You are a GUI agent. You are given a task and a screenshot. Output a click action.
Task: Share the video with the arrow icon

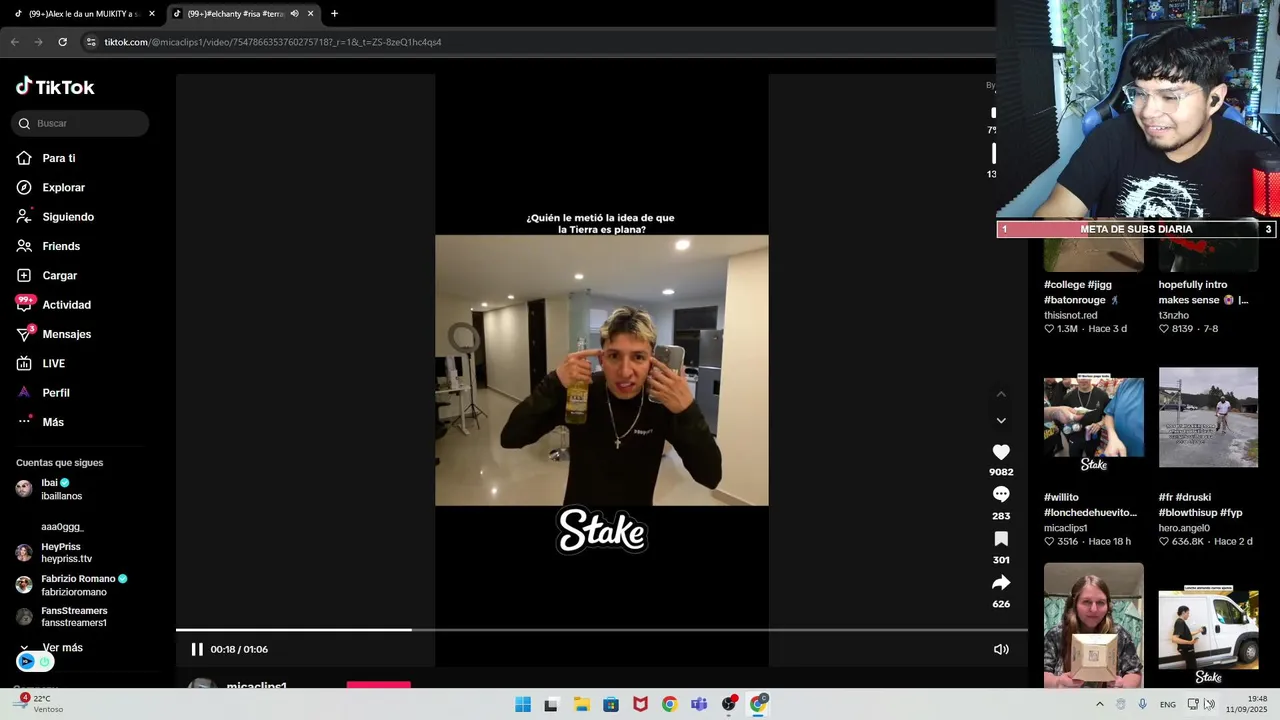coord(1001,583)
